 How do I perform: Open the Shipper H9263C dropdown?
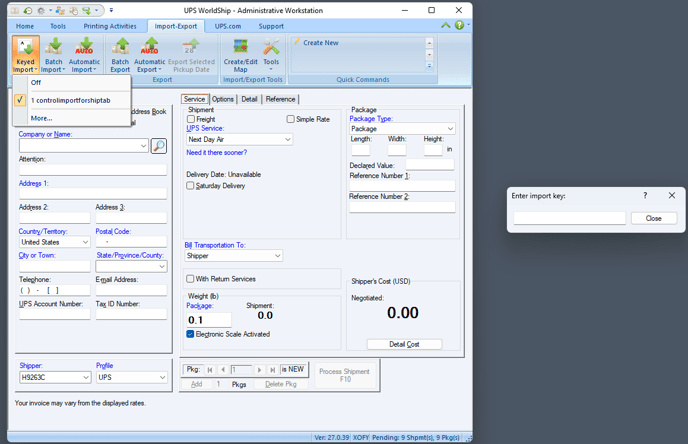coord(86,377)
